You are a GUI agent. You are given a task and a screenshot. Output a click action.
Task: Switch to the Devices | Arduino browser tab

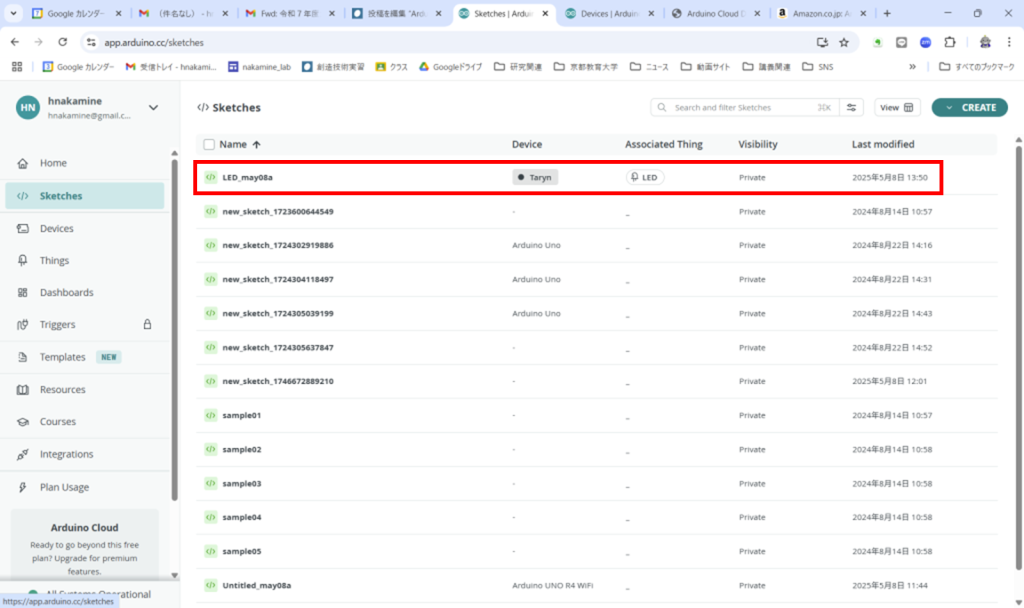click(605, 14)
